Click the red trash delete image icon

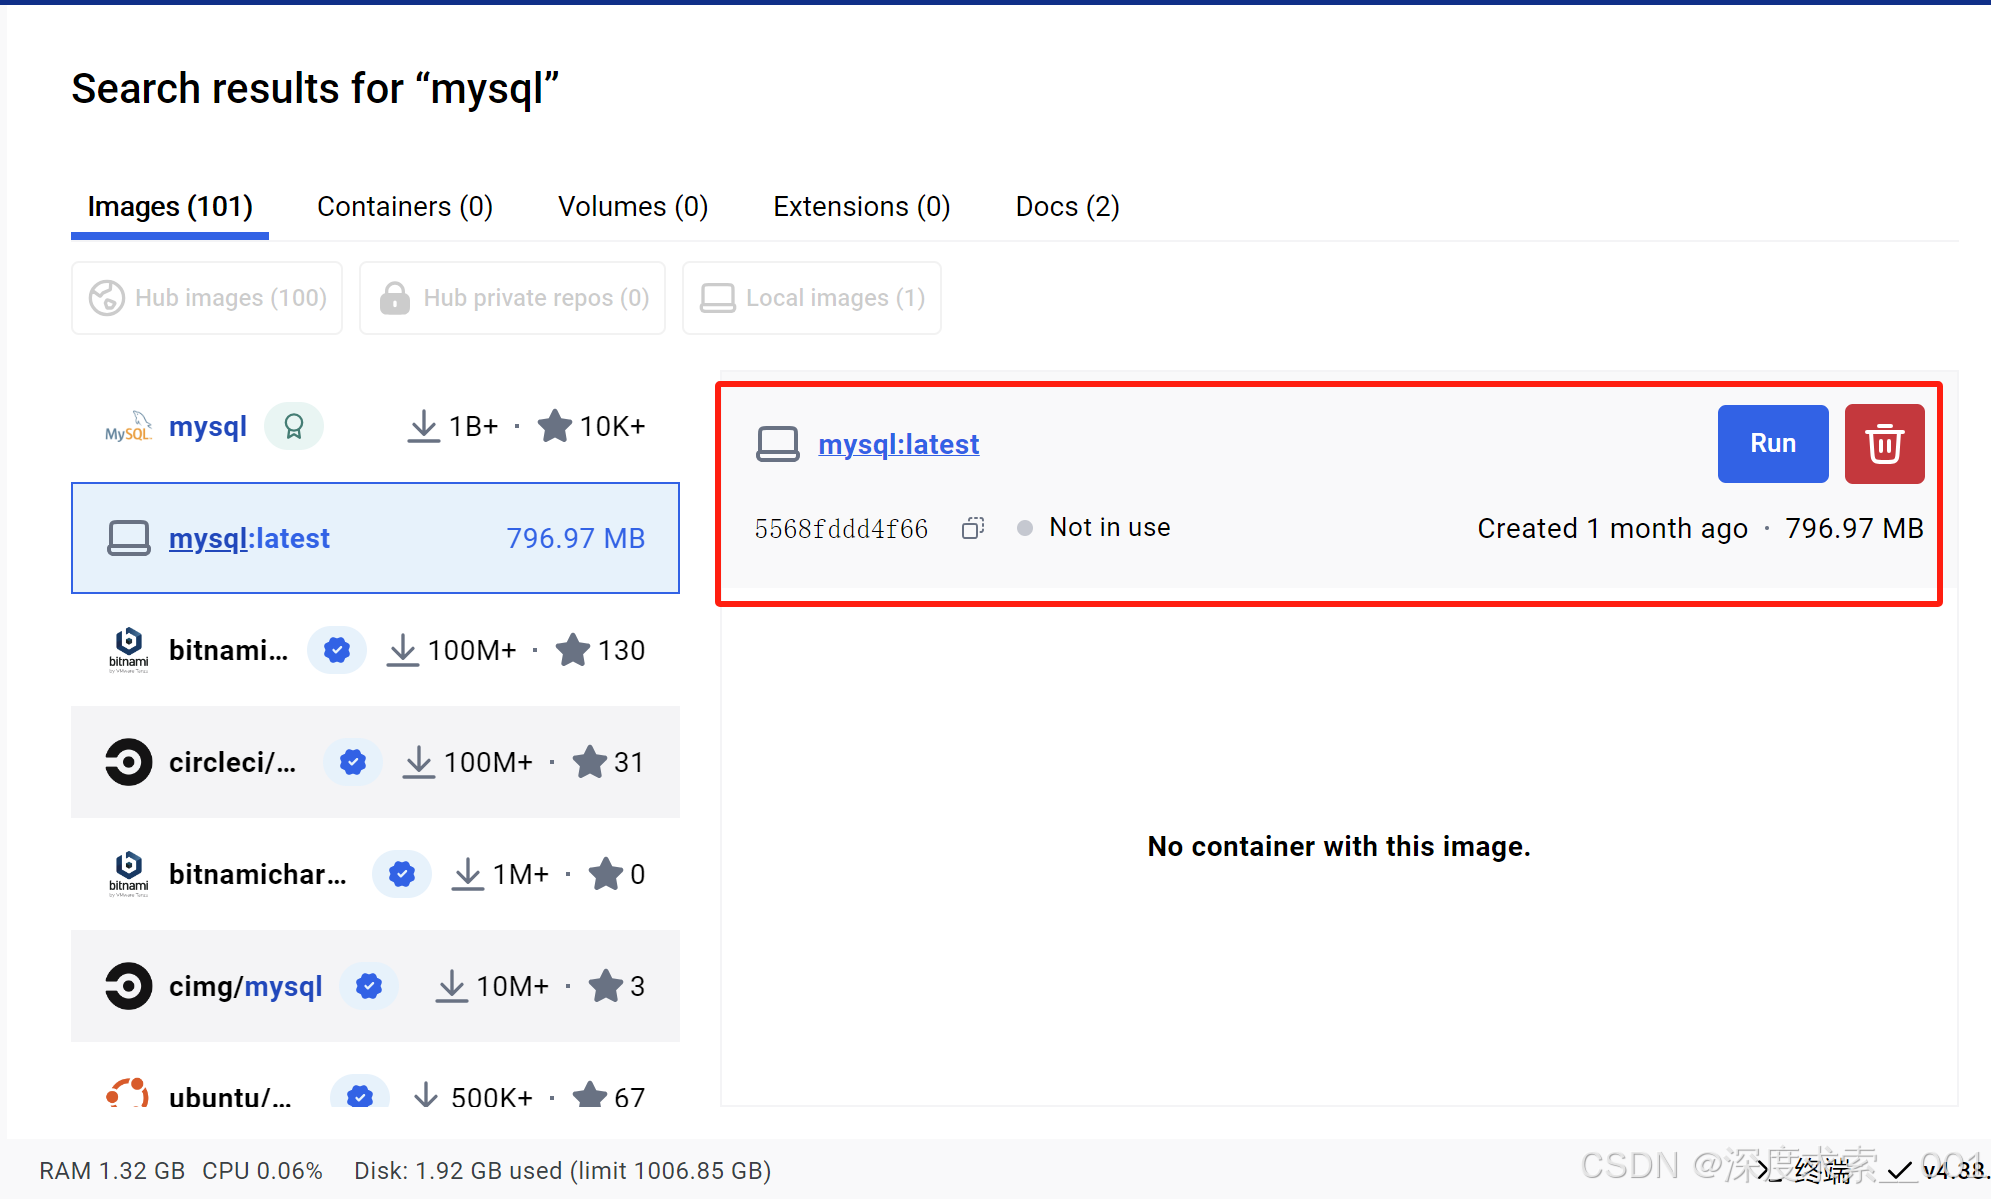click(x=1884, y=444)
